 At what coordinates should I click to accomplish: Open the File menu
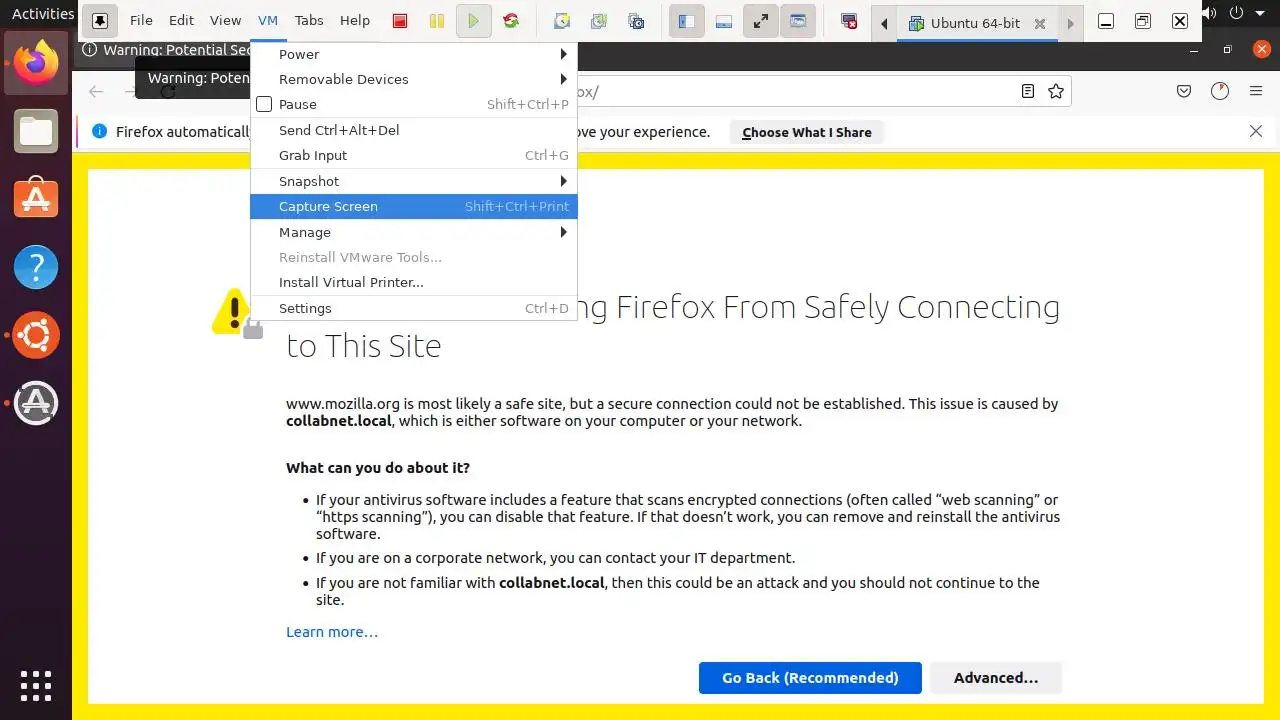[141, 20]
